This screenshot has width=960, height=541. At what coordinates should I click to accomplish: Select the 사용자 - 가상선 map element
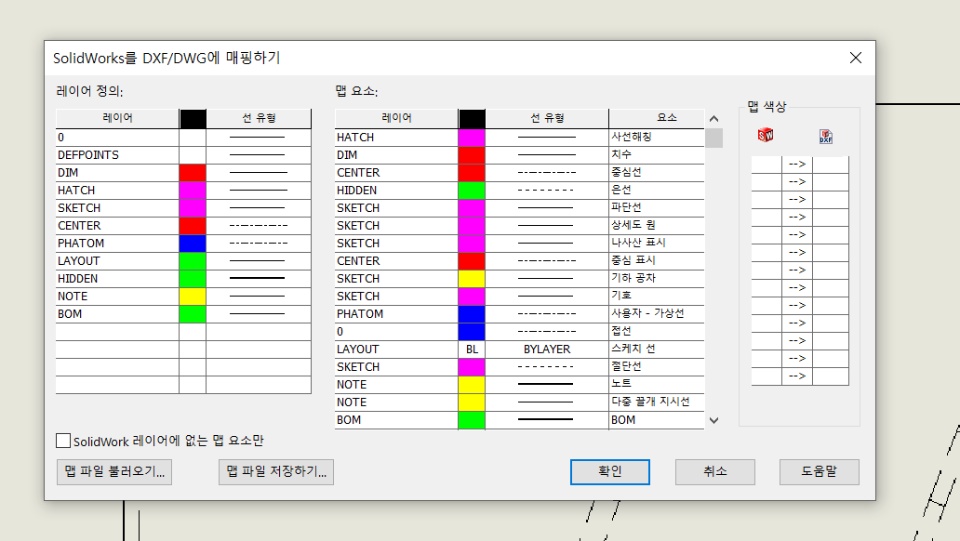tap(656, 314)
